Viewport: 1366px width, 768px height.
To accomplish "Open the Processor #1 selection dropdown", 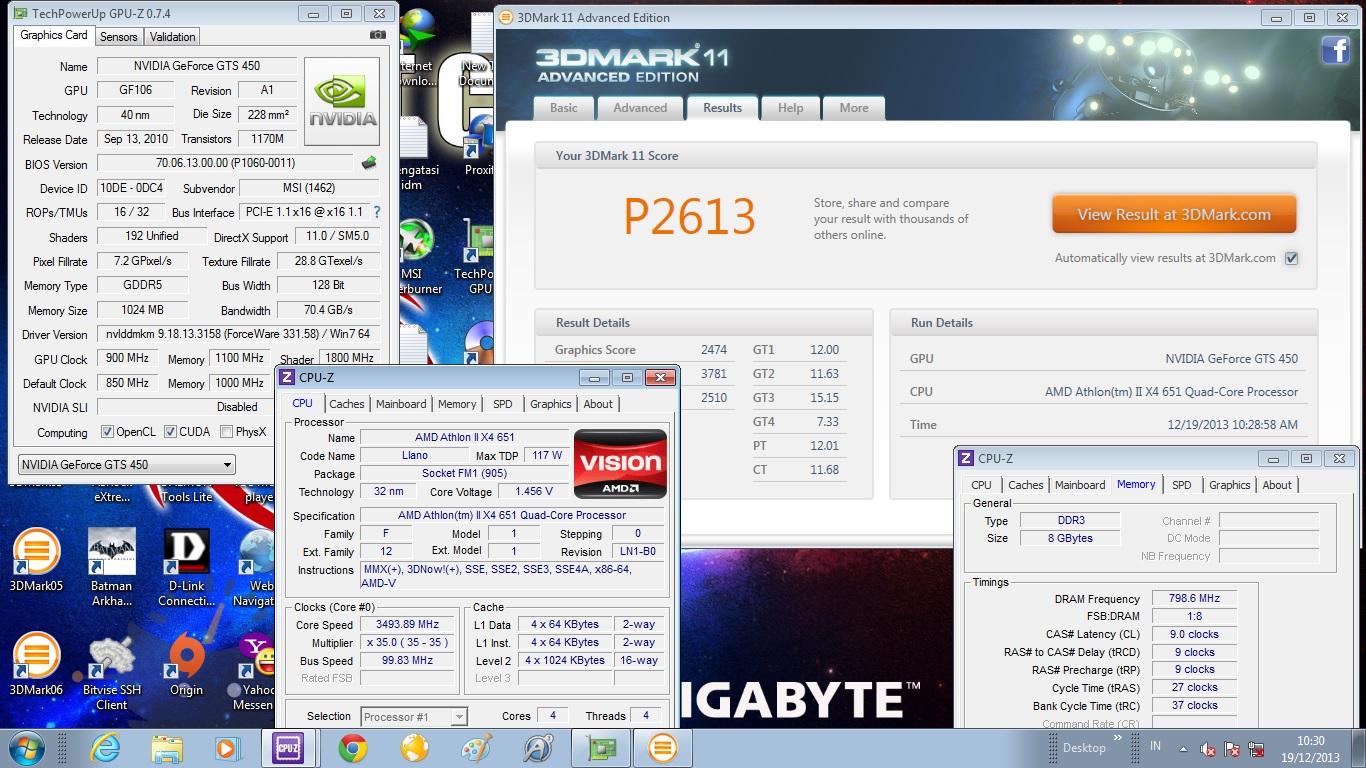I will tap(413, 716).
